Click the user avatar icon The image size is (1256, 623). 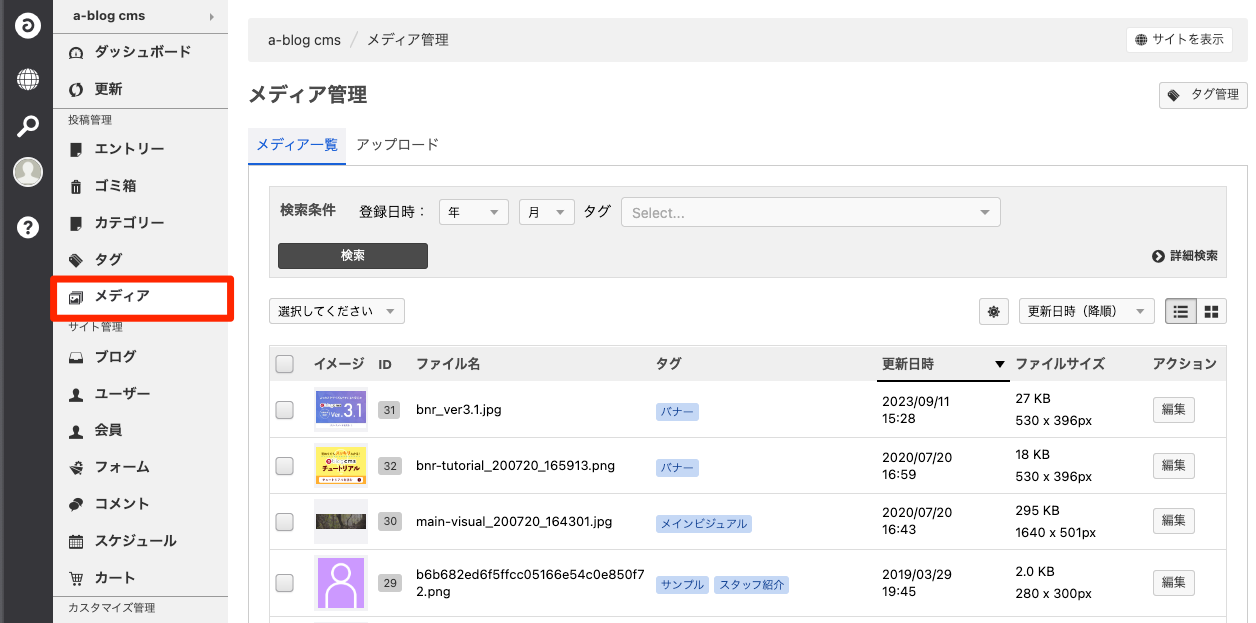click(27, 172)
